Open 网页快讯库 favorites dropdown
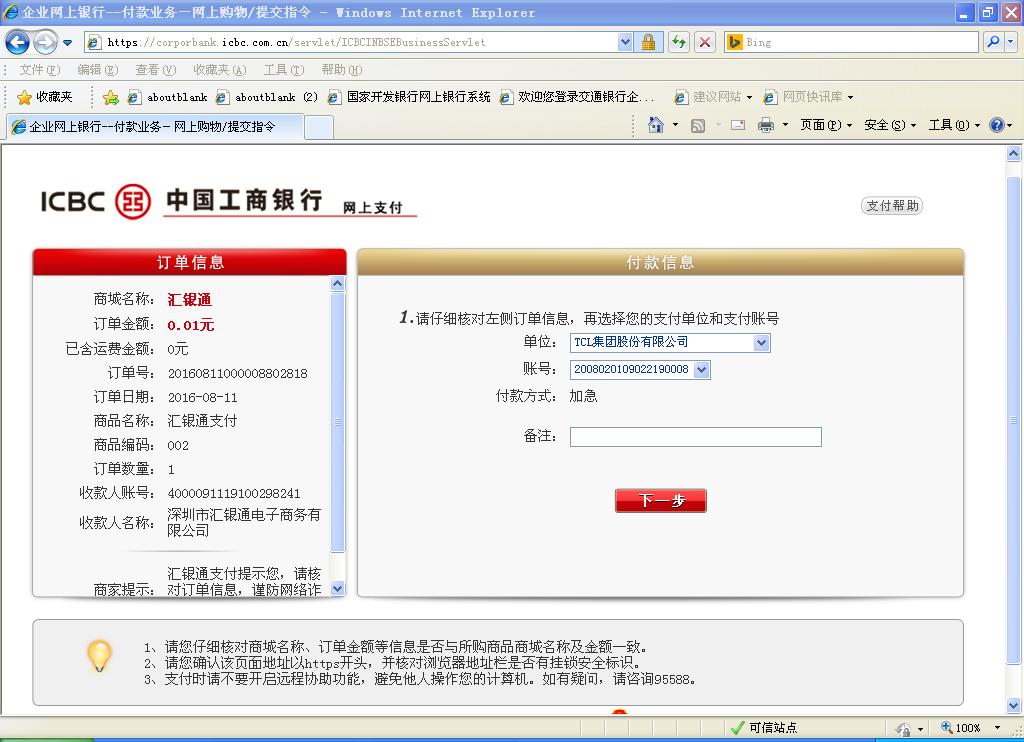Viewport: 1024px width, 742px height. (808, 97)
